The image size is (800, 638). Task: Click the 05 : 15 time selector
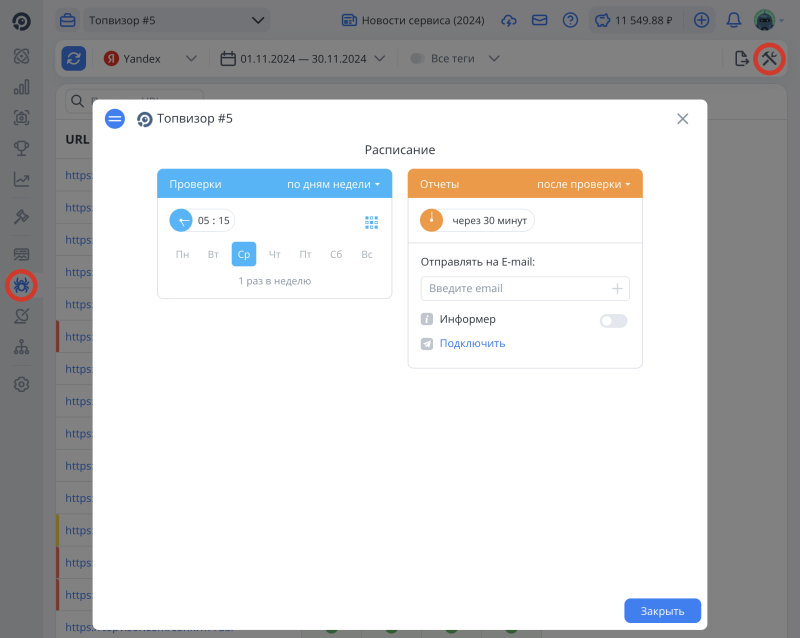(213, 221)
